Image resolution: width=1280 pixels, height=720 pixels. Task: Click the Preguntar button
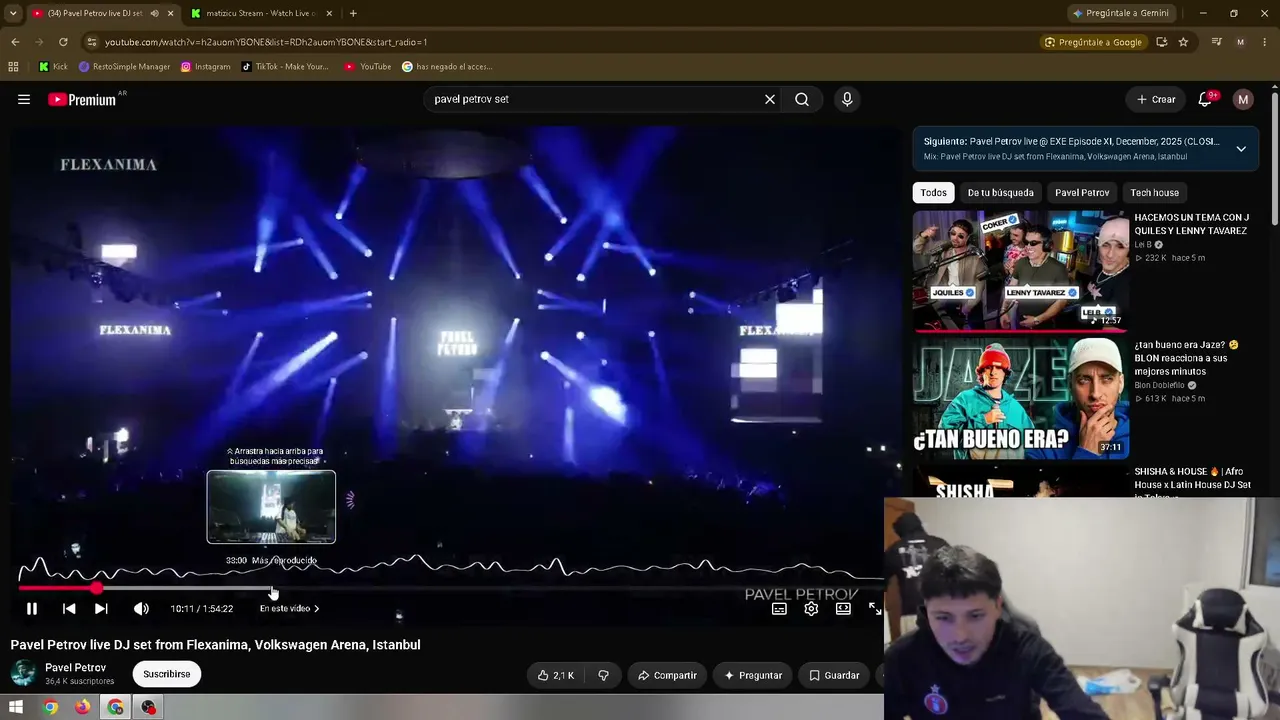753,675
